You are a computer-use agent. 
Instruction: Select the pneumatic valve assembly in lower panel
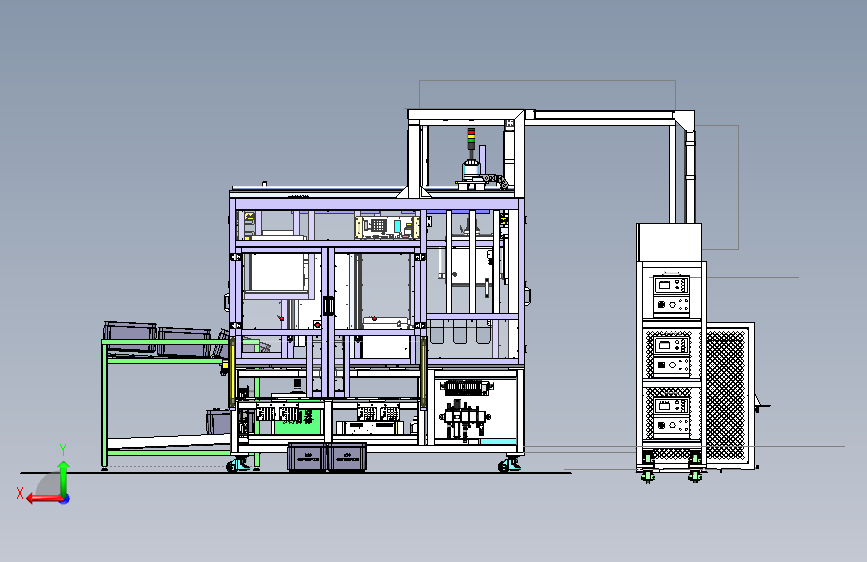point(463,422)
